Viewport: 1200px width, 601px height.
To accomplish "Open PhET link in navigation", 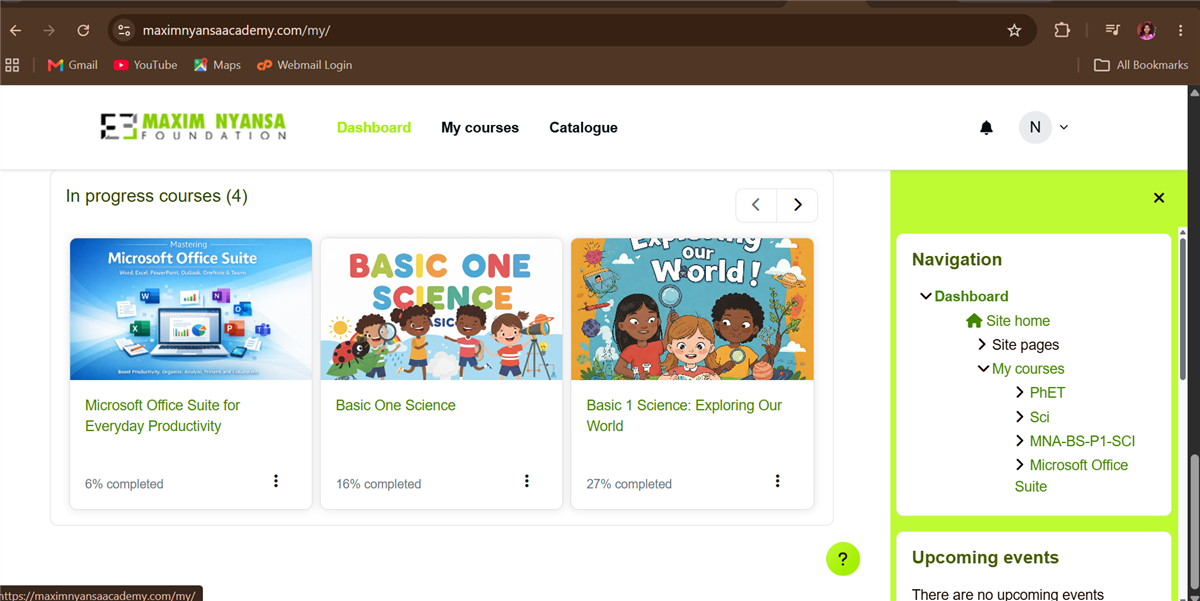I will click(1047, 393).
